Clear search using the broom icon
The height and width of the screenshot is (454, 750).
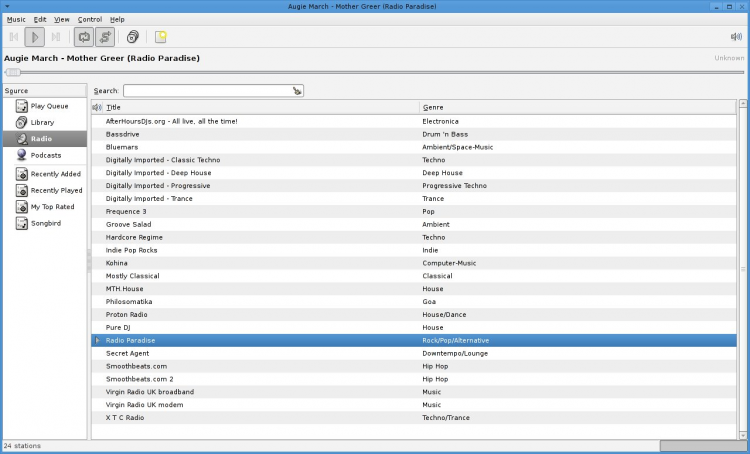click(297, 91)
